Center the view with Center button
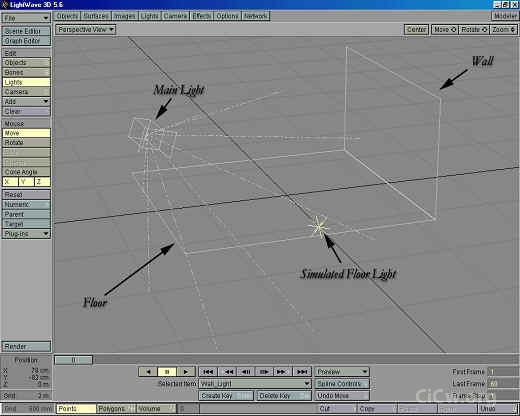 (x=416, y=30)
